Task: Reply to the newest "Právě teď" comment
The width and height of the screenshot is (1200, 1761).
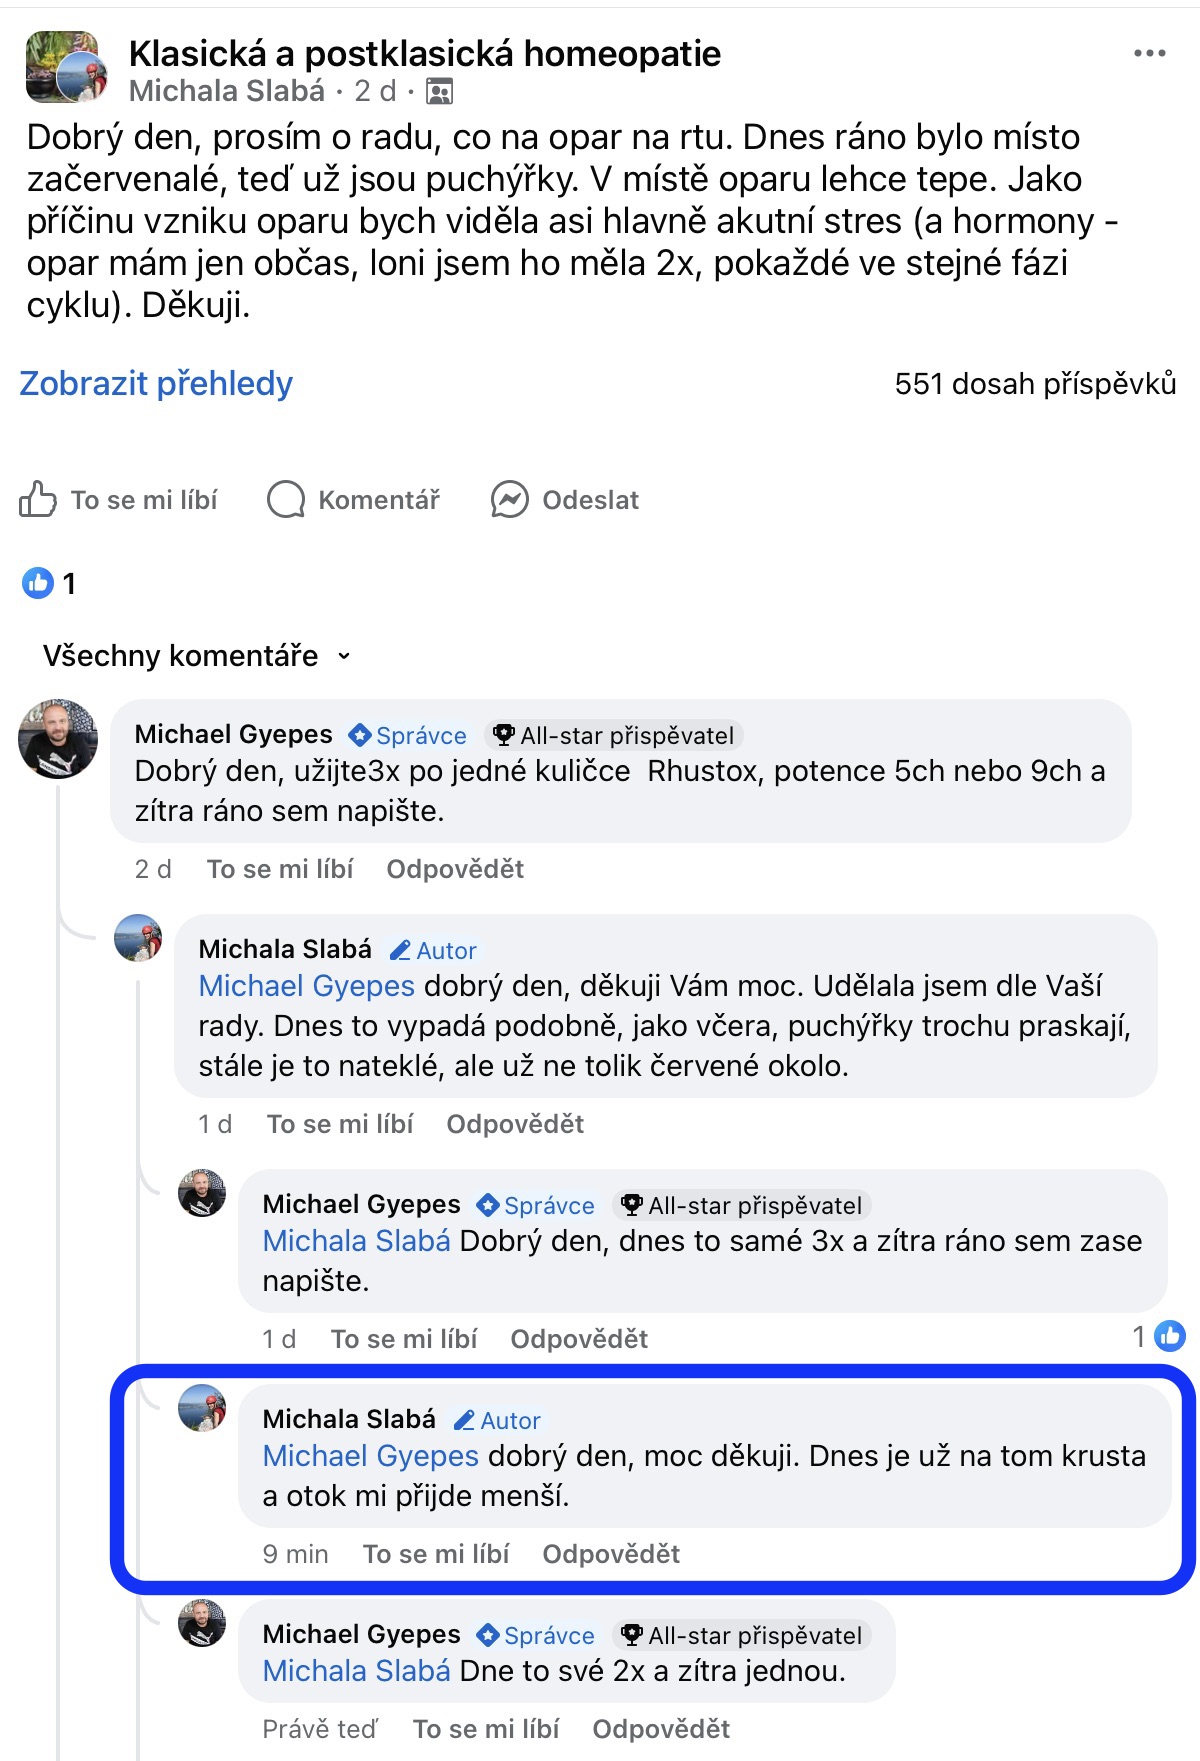Action: click(661, 1729)
